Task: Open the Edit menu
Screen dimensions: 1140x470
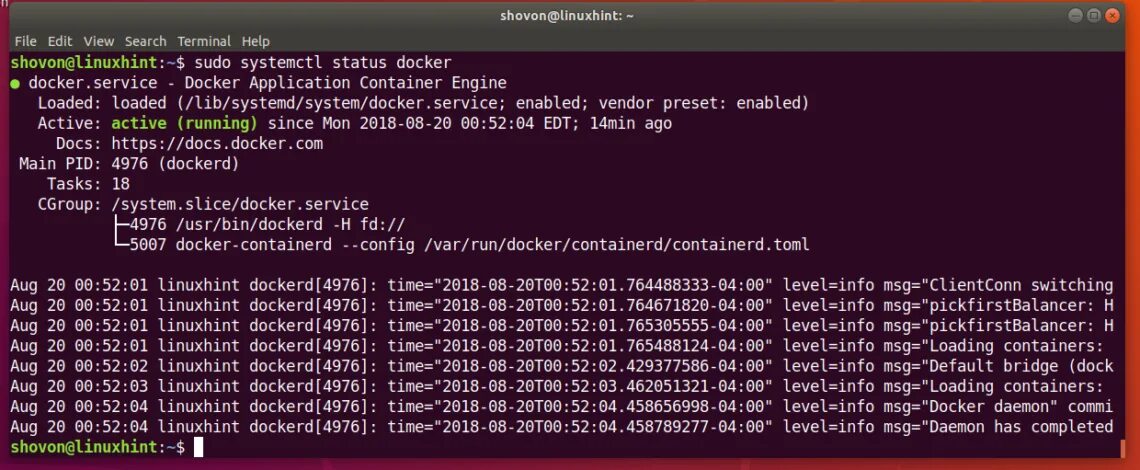Action: 60,41
